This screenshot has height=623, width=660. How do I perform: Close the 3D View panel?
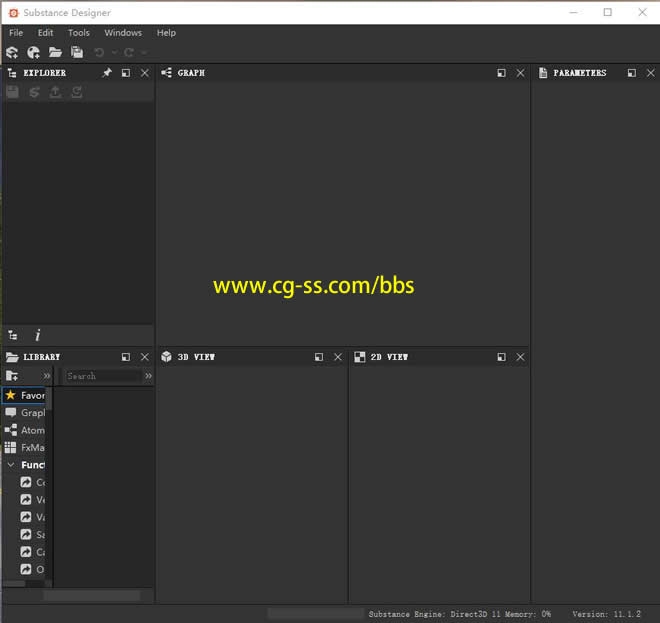[337, 357]
